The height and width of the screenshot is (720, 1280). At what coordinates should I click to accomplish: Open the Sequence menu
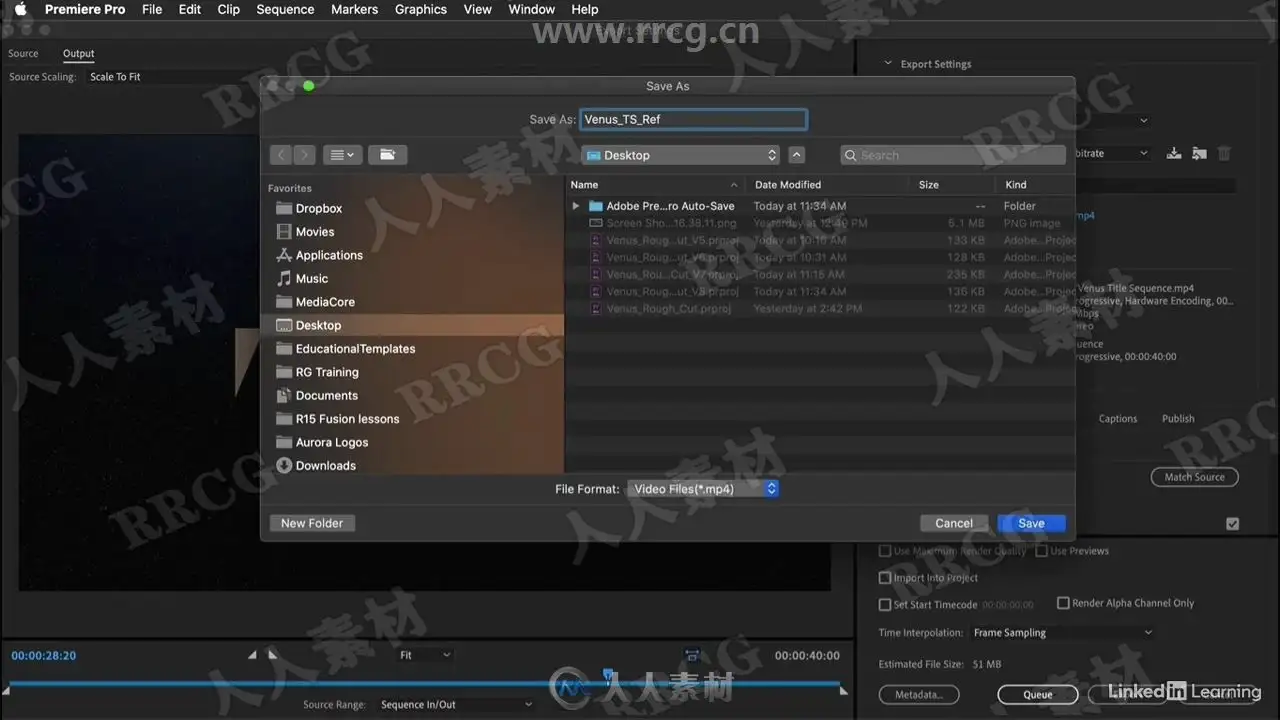pyautogui.click(x=285, y=9)
